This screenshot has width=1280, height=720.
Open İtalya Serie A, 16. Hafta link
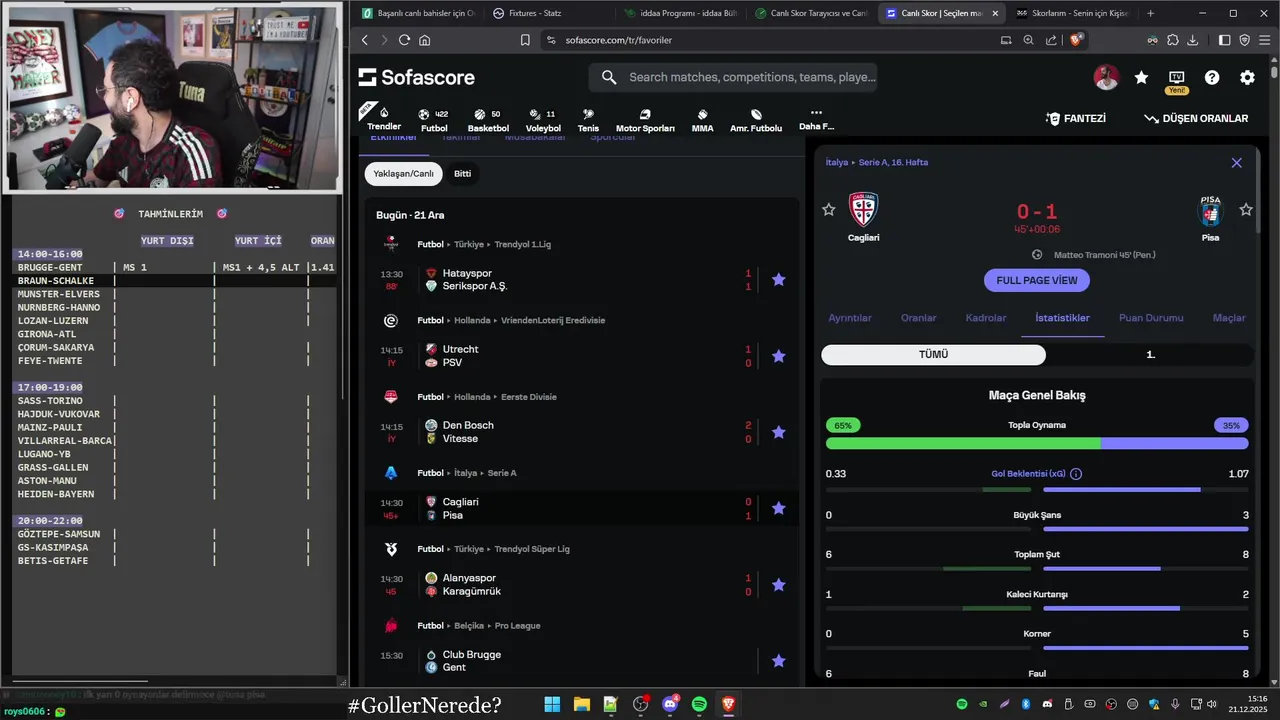tap(877, 162)
